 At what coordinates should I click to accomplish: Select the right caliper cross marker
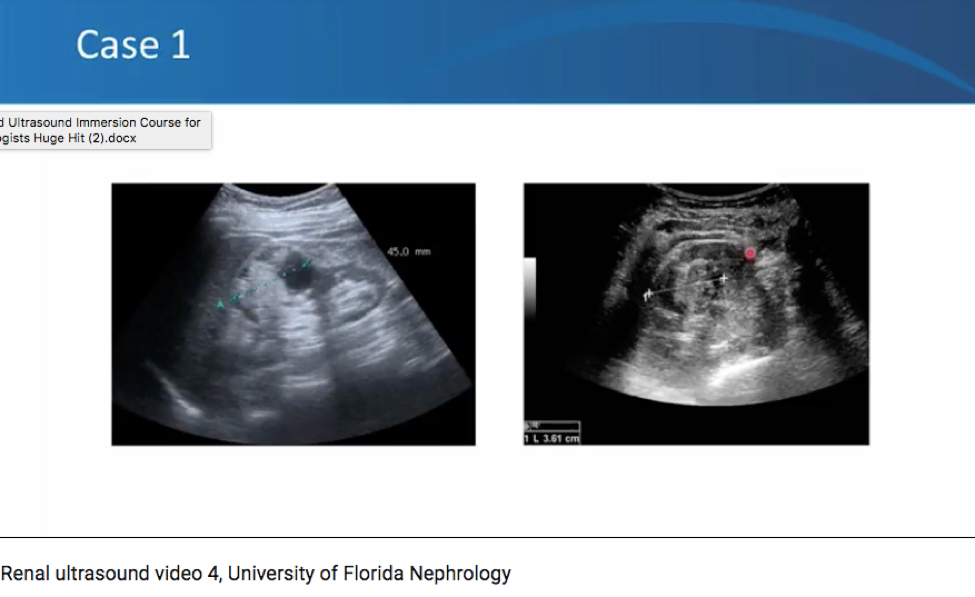pyautogui.click(x=724, y=278)
